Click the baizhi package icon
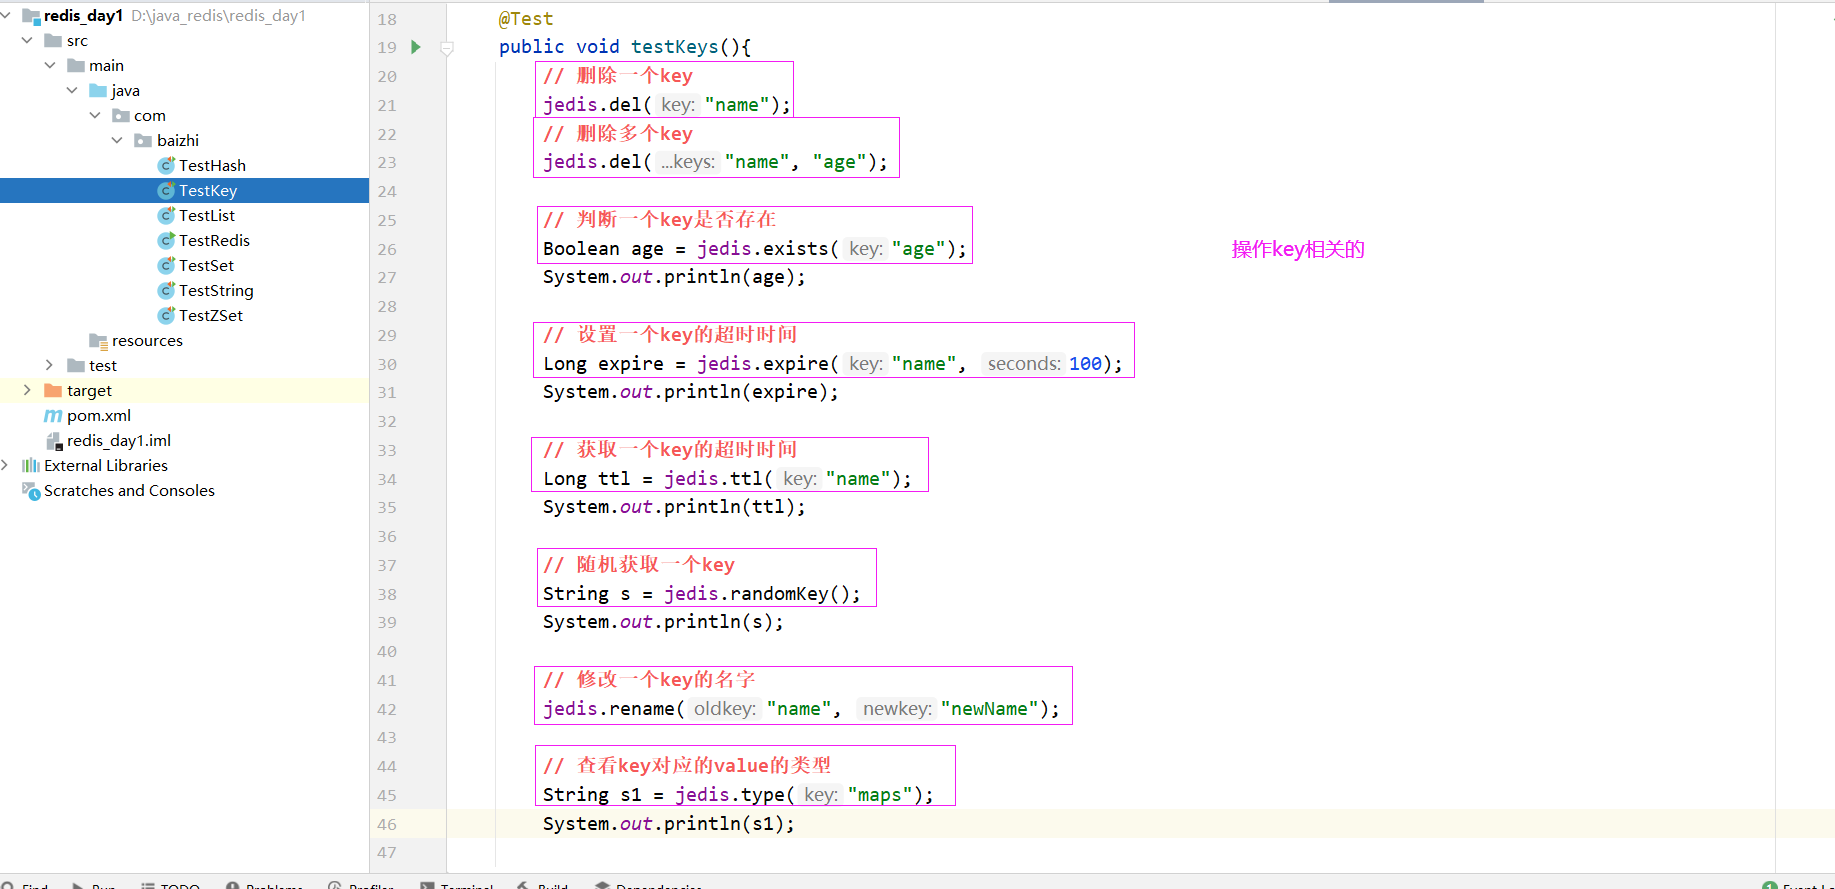This screenshot has width=1835, height=889. pyautogui.click(x=143, y=140)
